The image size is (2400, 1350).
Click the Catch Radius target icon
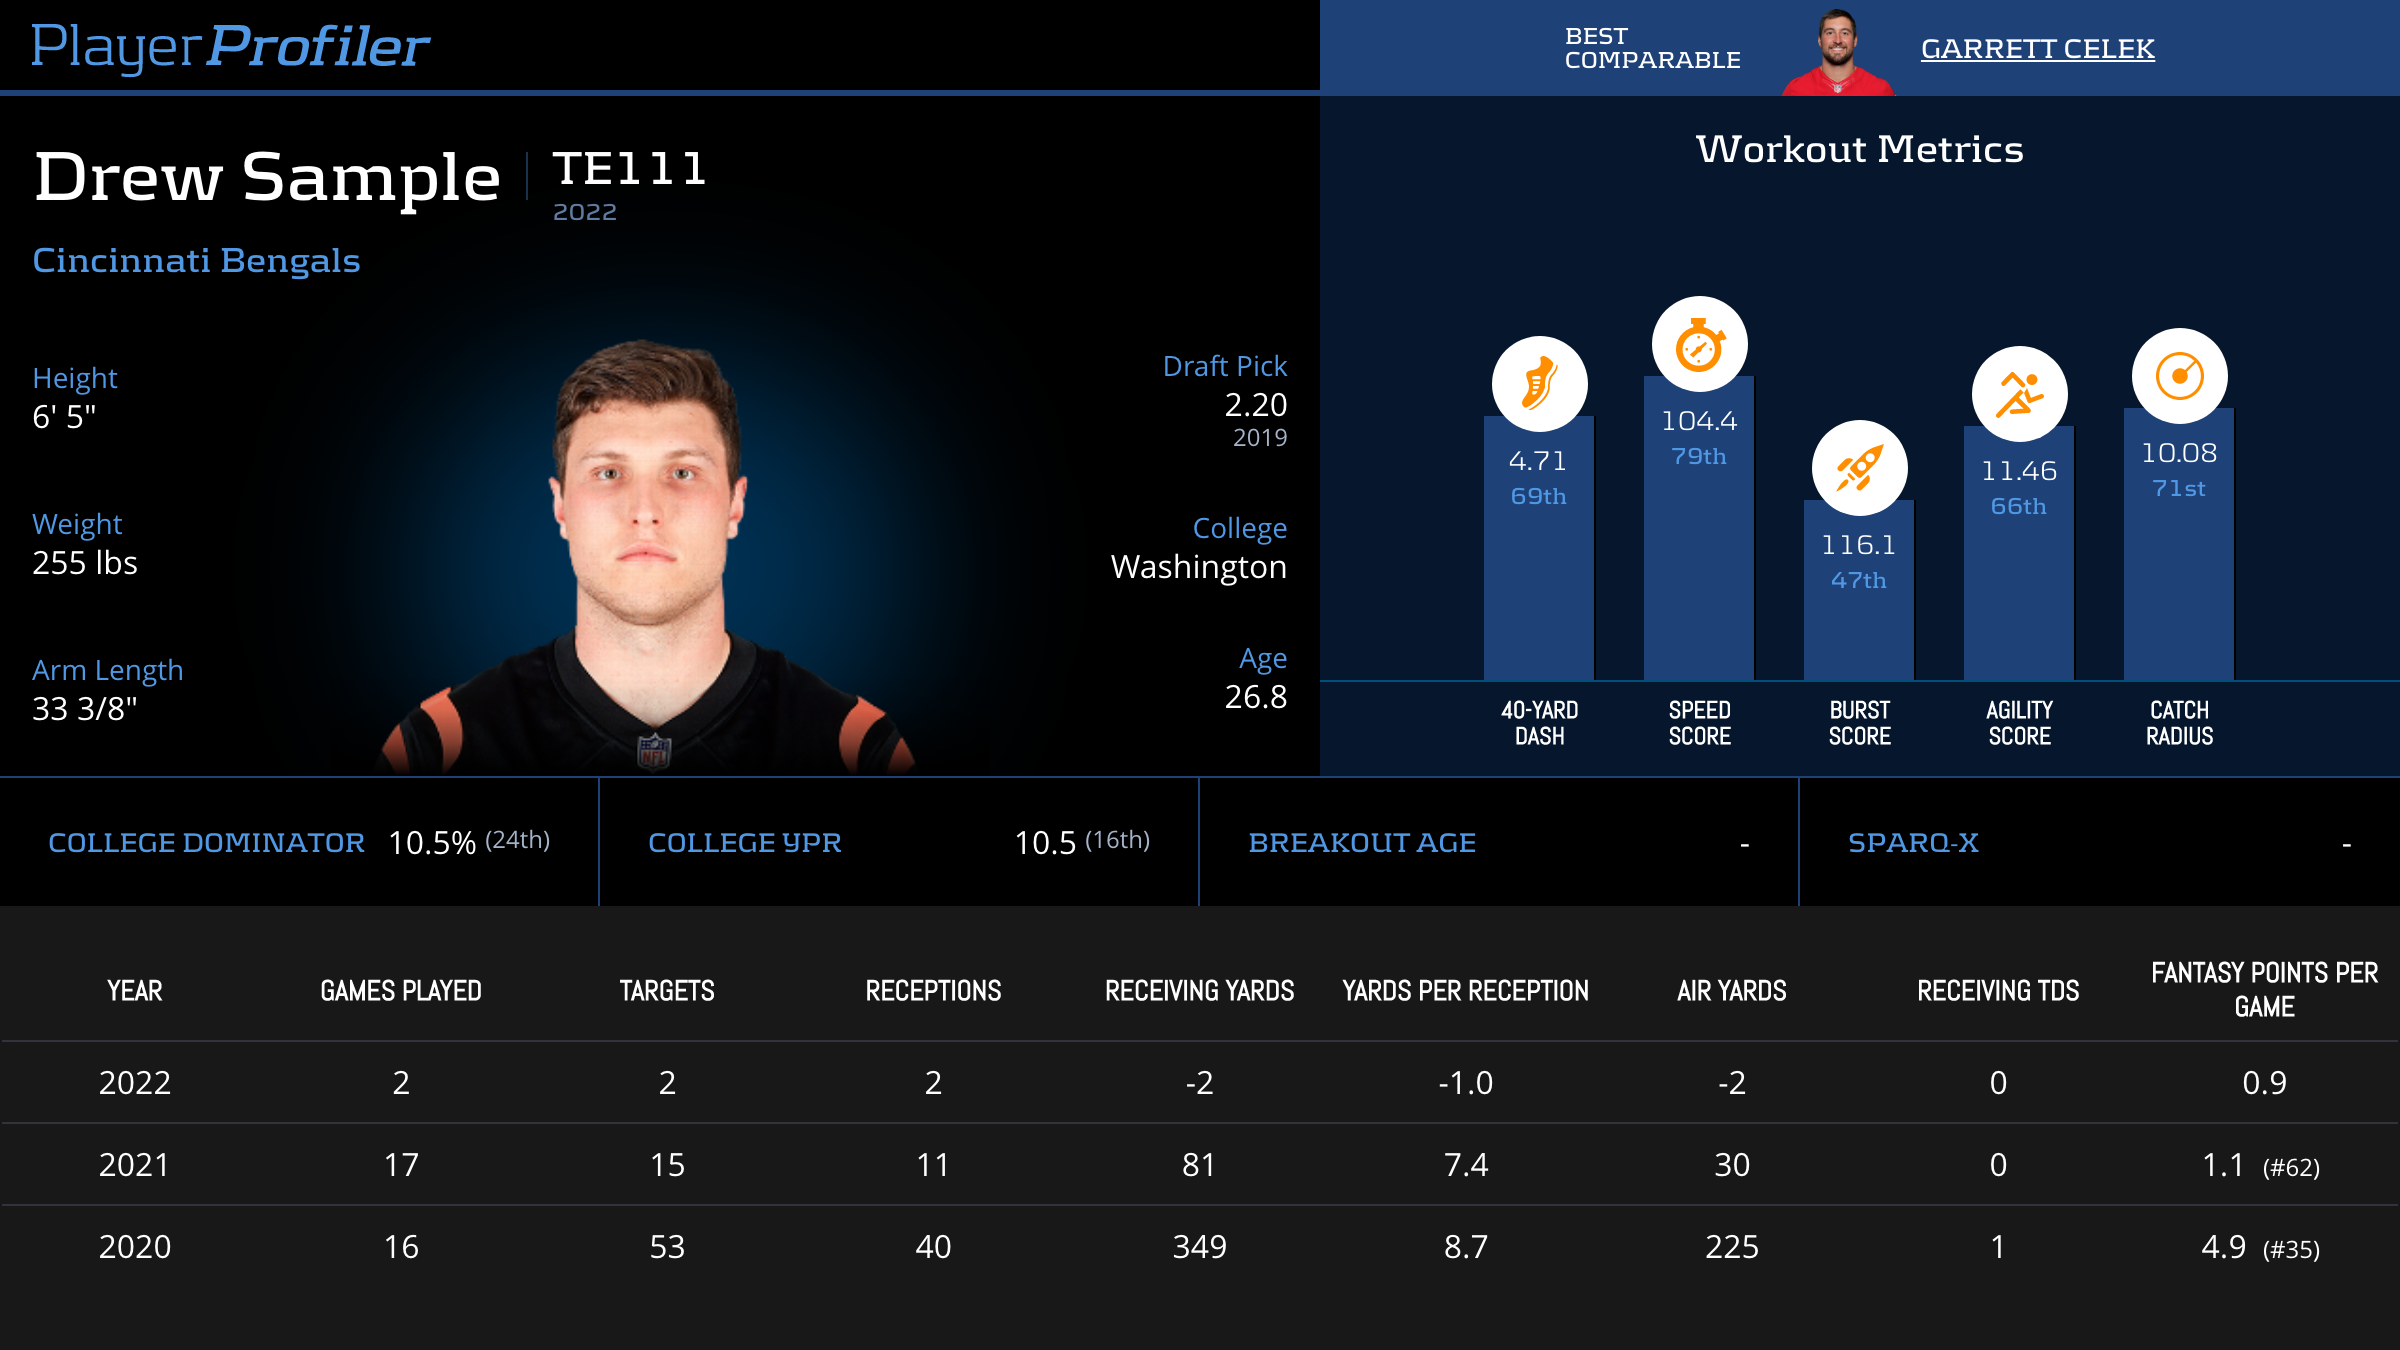(x=2179, y=377)
